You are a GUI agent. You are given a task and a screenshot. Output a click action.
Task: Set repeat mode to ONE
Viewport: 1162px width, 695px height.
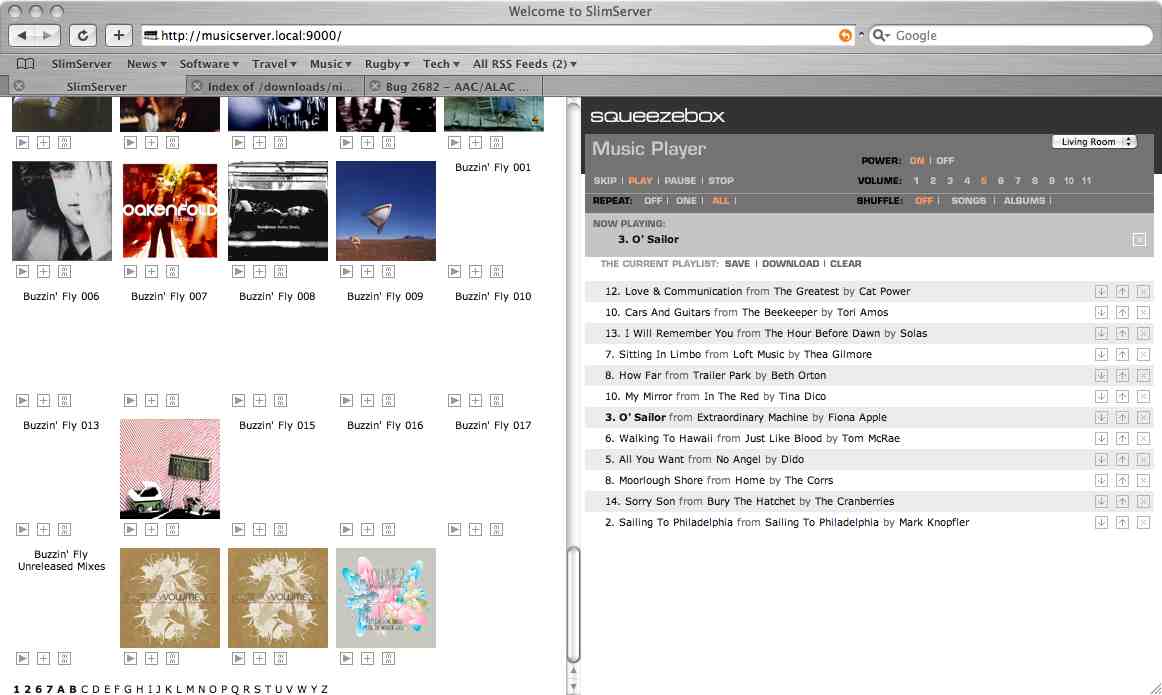[x=686, y=201]
